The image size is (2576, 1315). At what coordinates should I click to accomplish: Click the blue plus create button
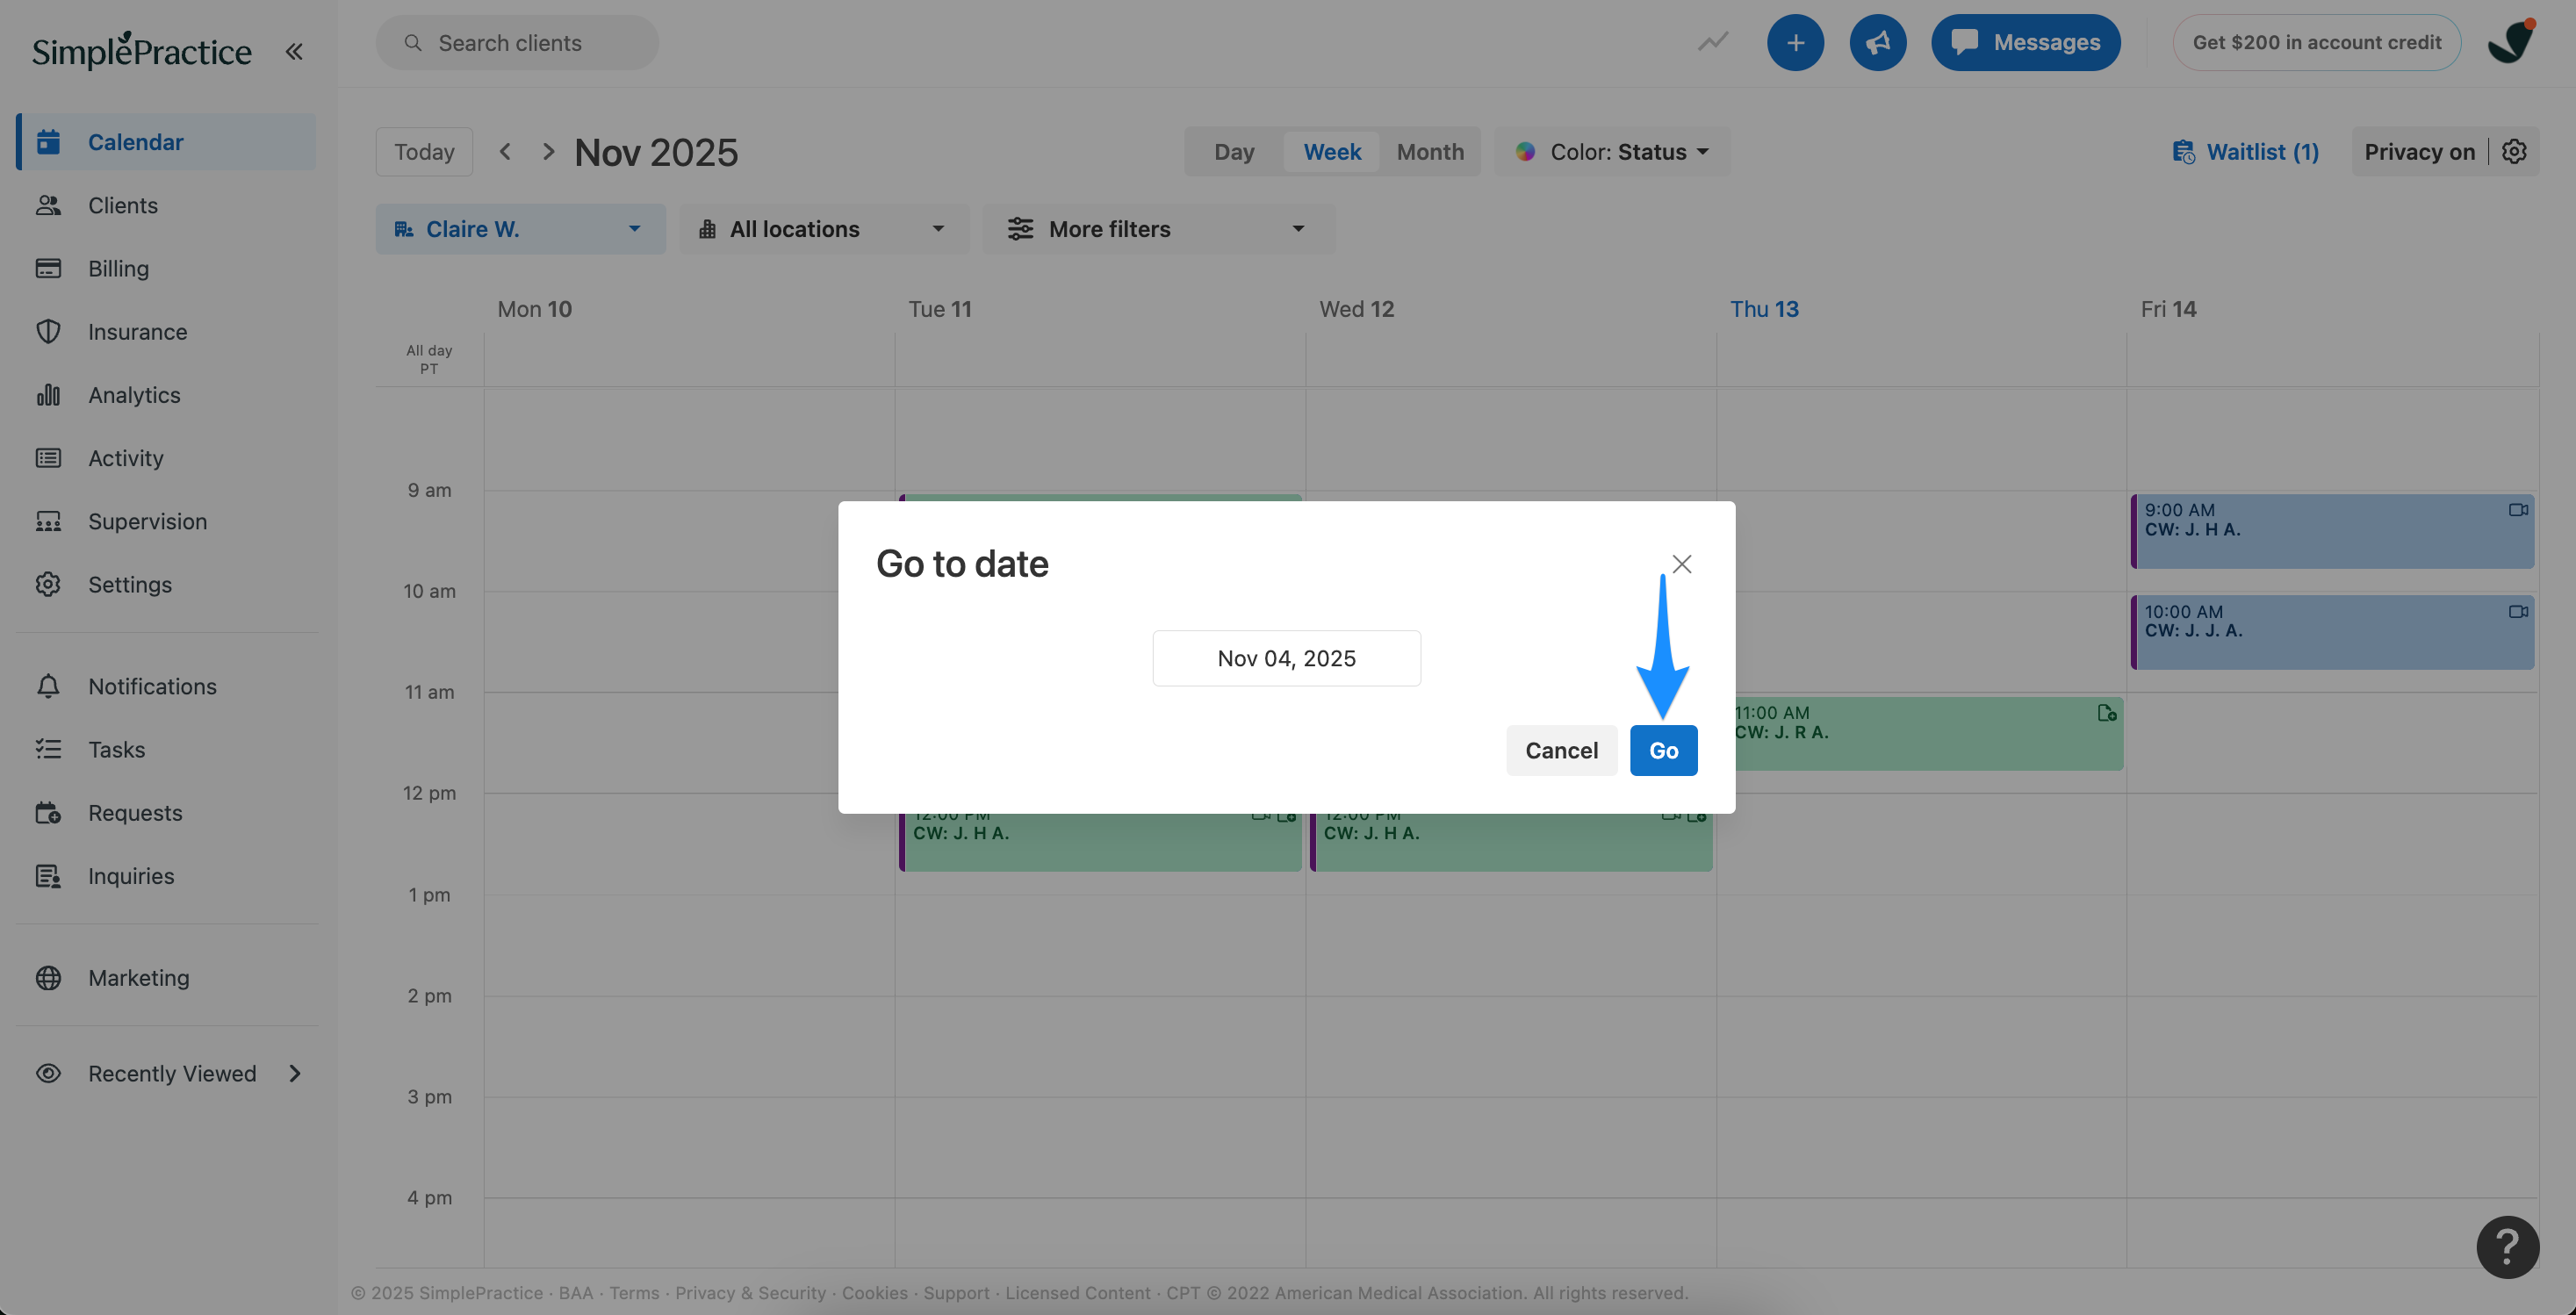(1795, 42)
